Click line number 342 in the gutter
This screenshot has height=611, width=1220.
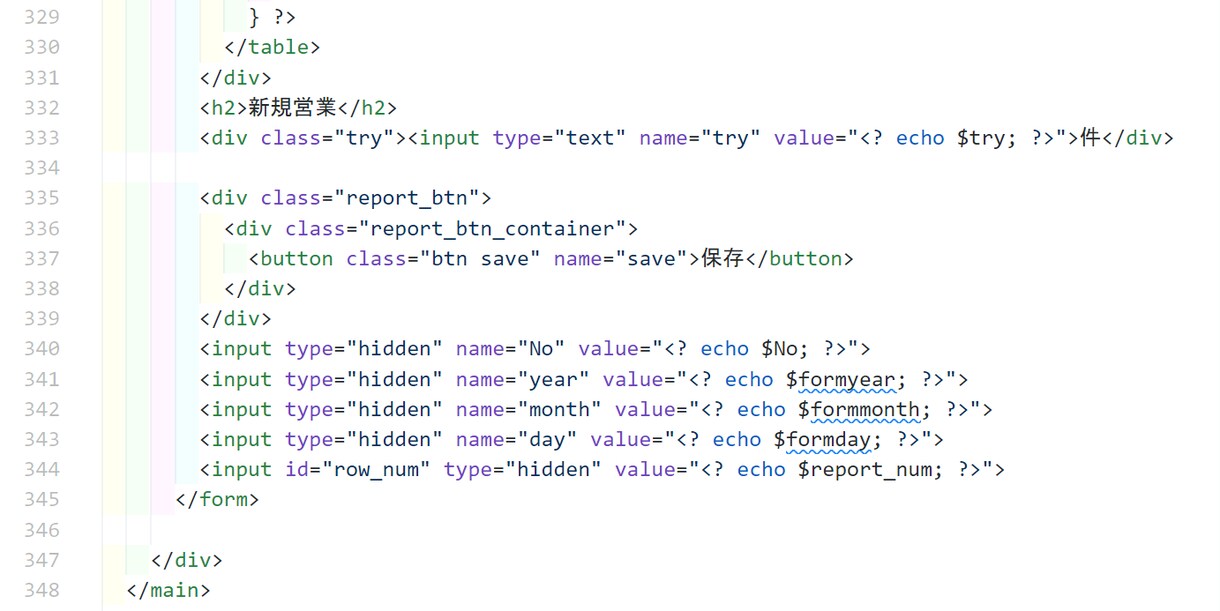click(42, 409)
